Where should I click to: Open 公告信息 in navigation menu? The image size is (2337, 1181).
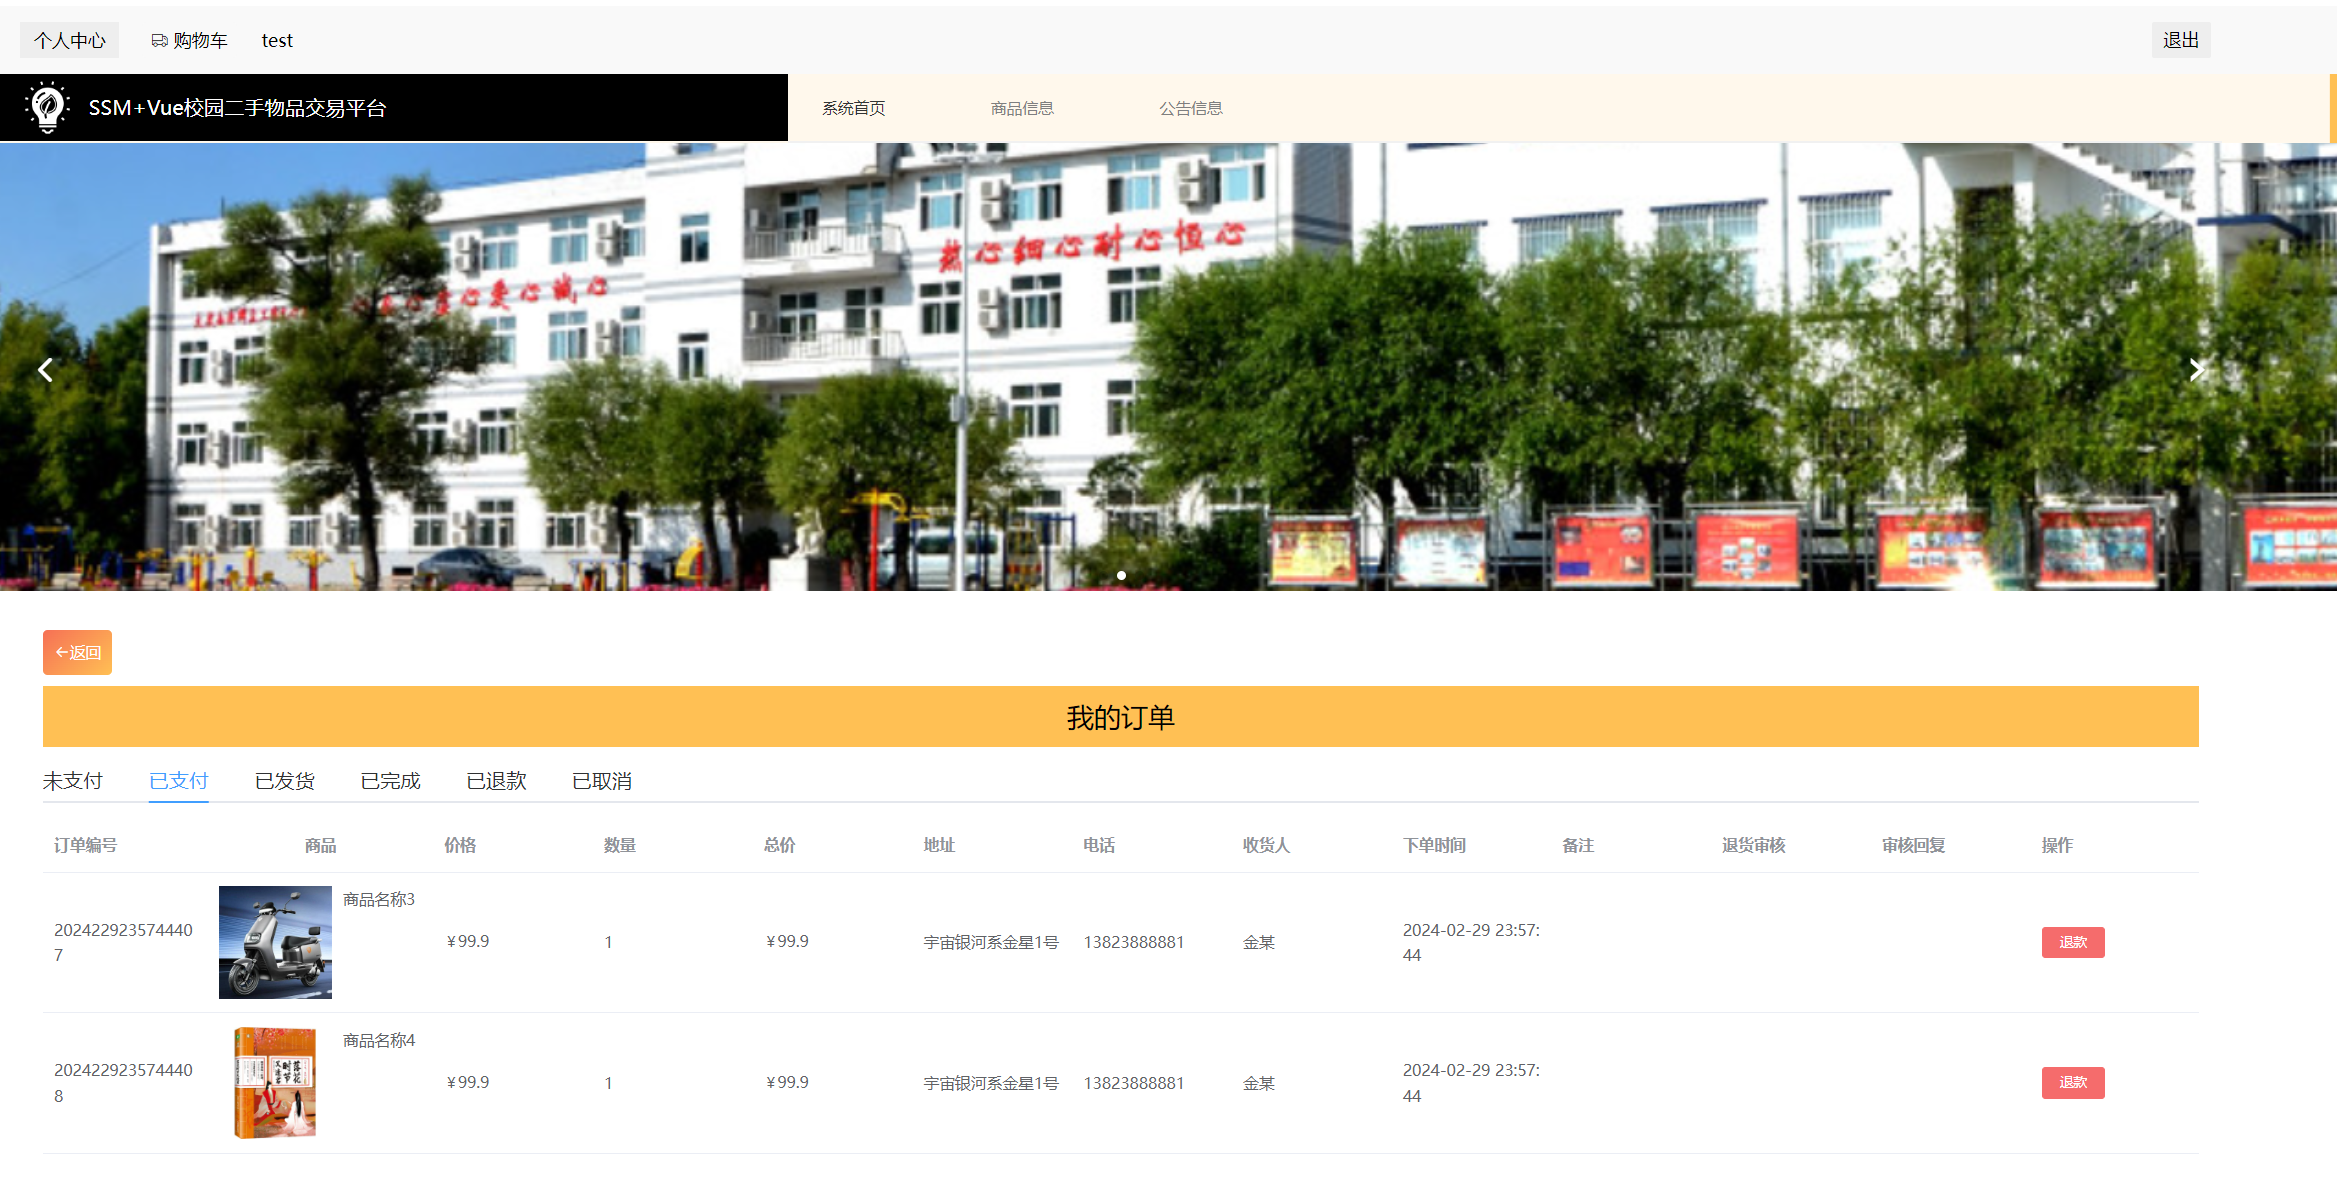tap(1190, 108)
